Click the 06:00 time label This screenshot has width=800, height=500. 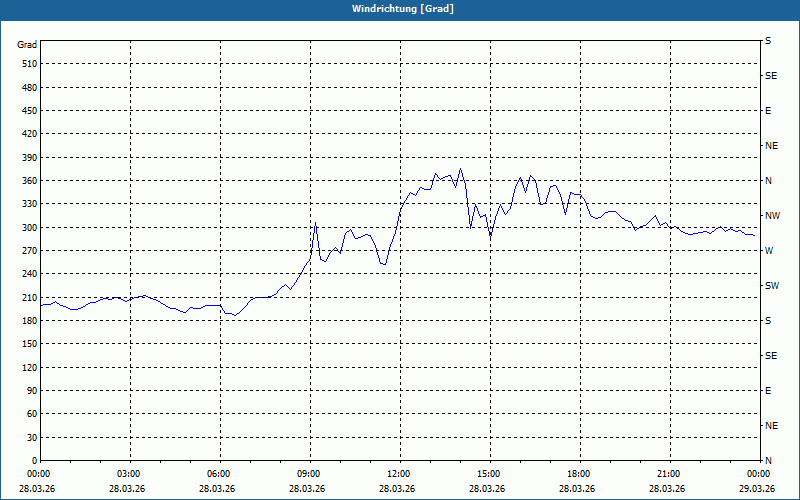(x=218, y=474)
